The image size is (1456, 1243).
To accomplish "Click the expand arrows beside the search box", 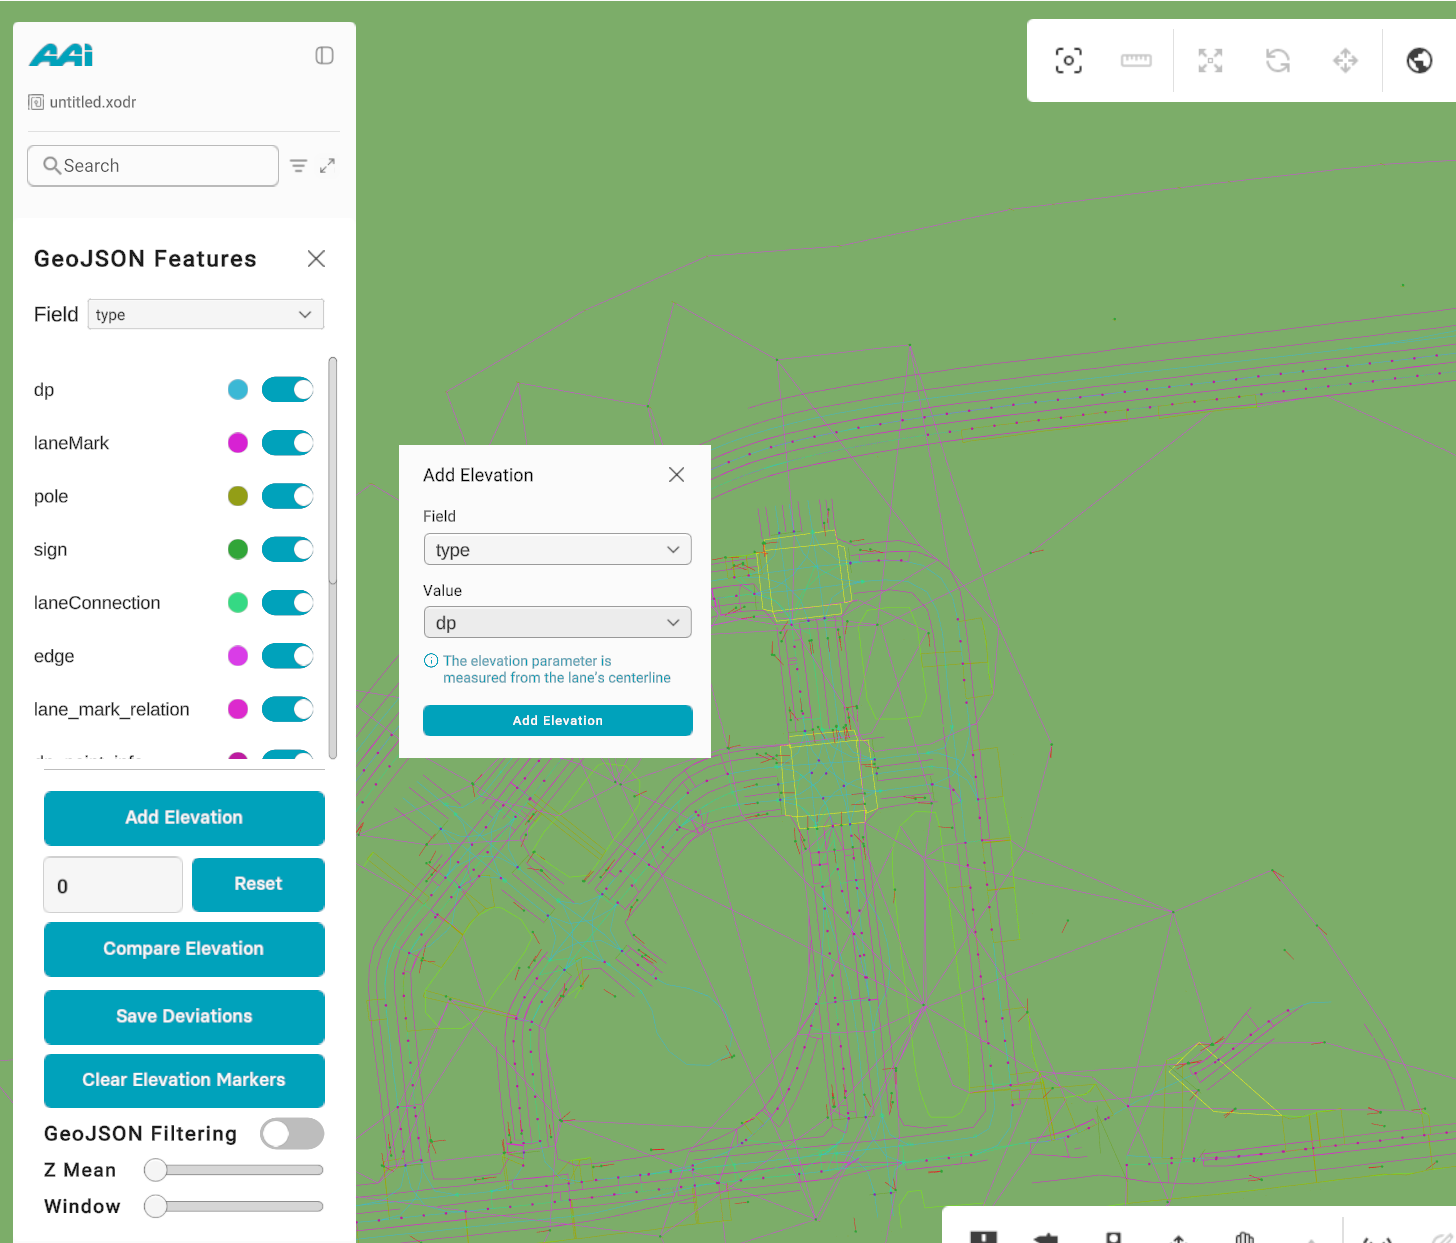I will [x=327, y=166].
